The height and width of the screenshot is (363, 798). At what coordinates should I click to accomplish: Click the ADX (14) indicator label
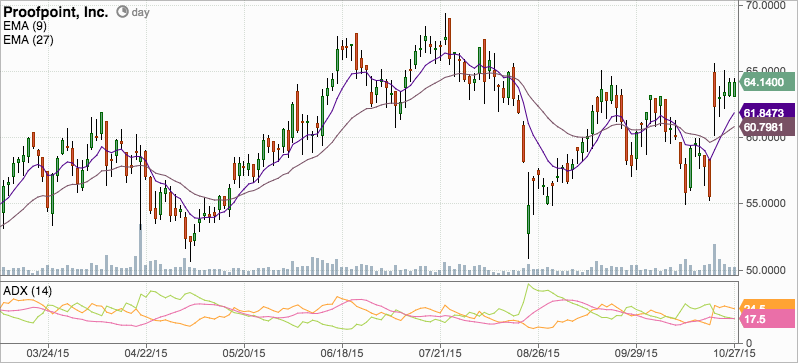pos(27,291)
